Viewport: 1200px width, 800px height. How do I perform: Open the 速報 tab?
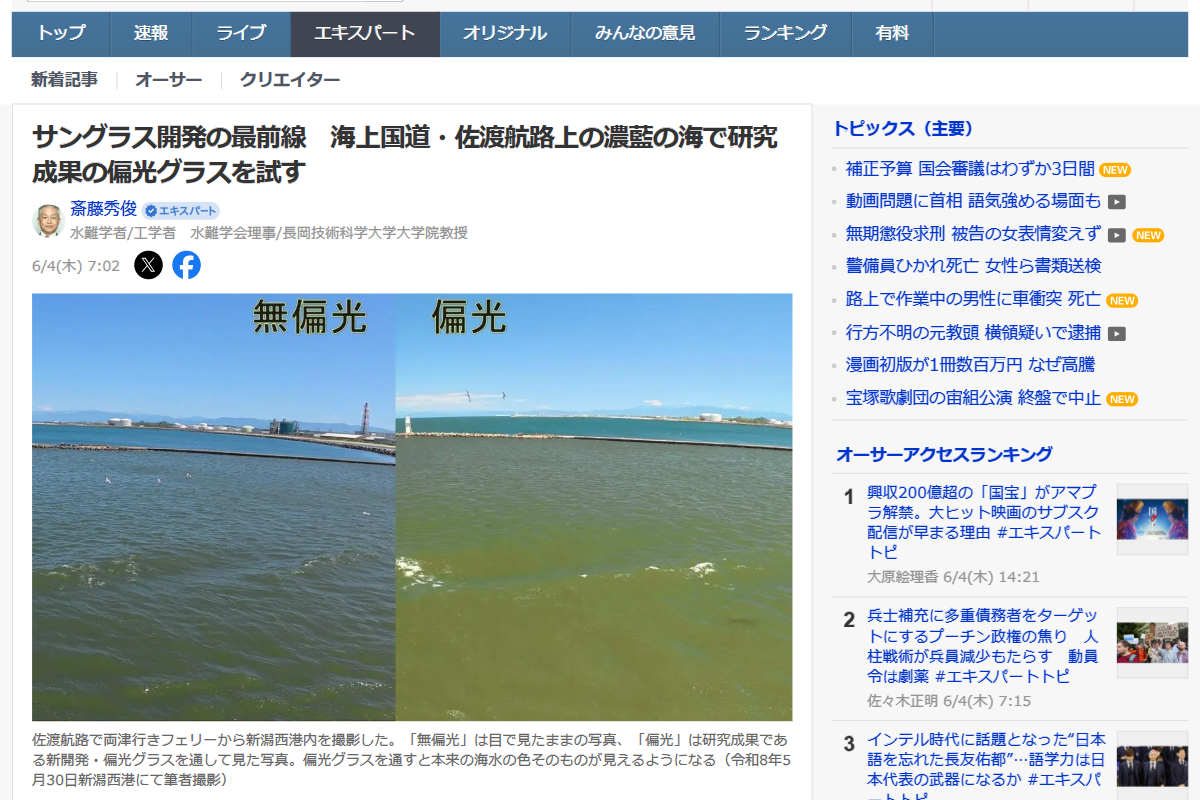coord(151,33)
